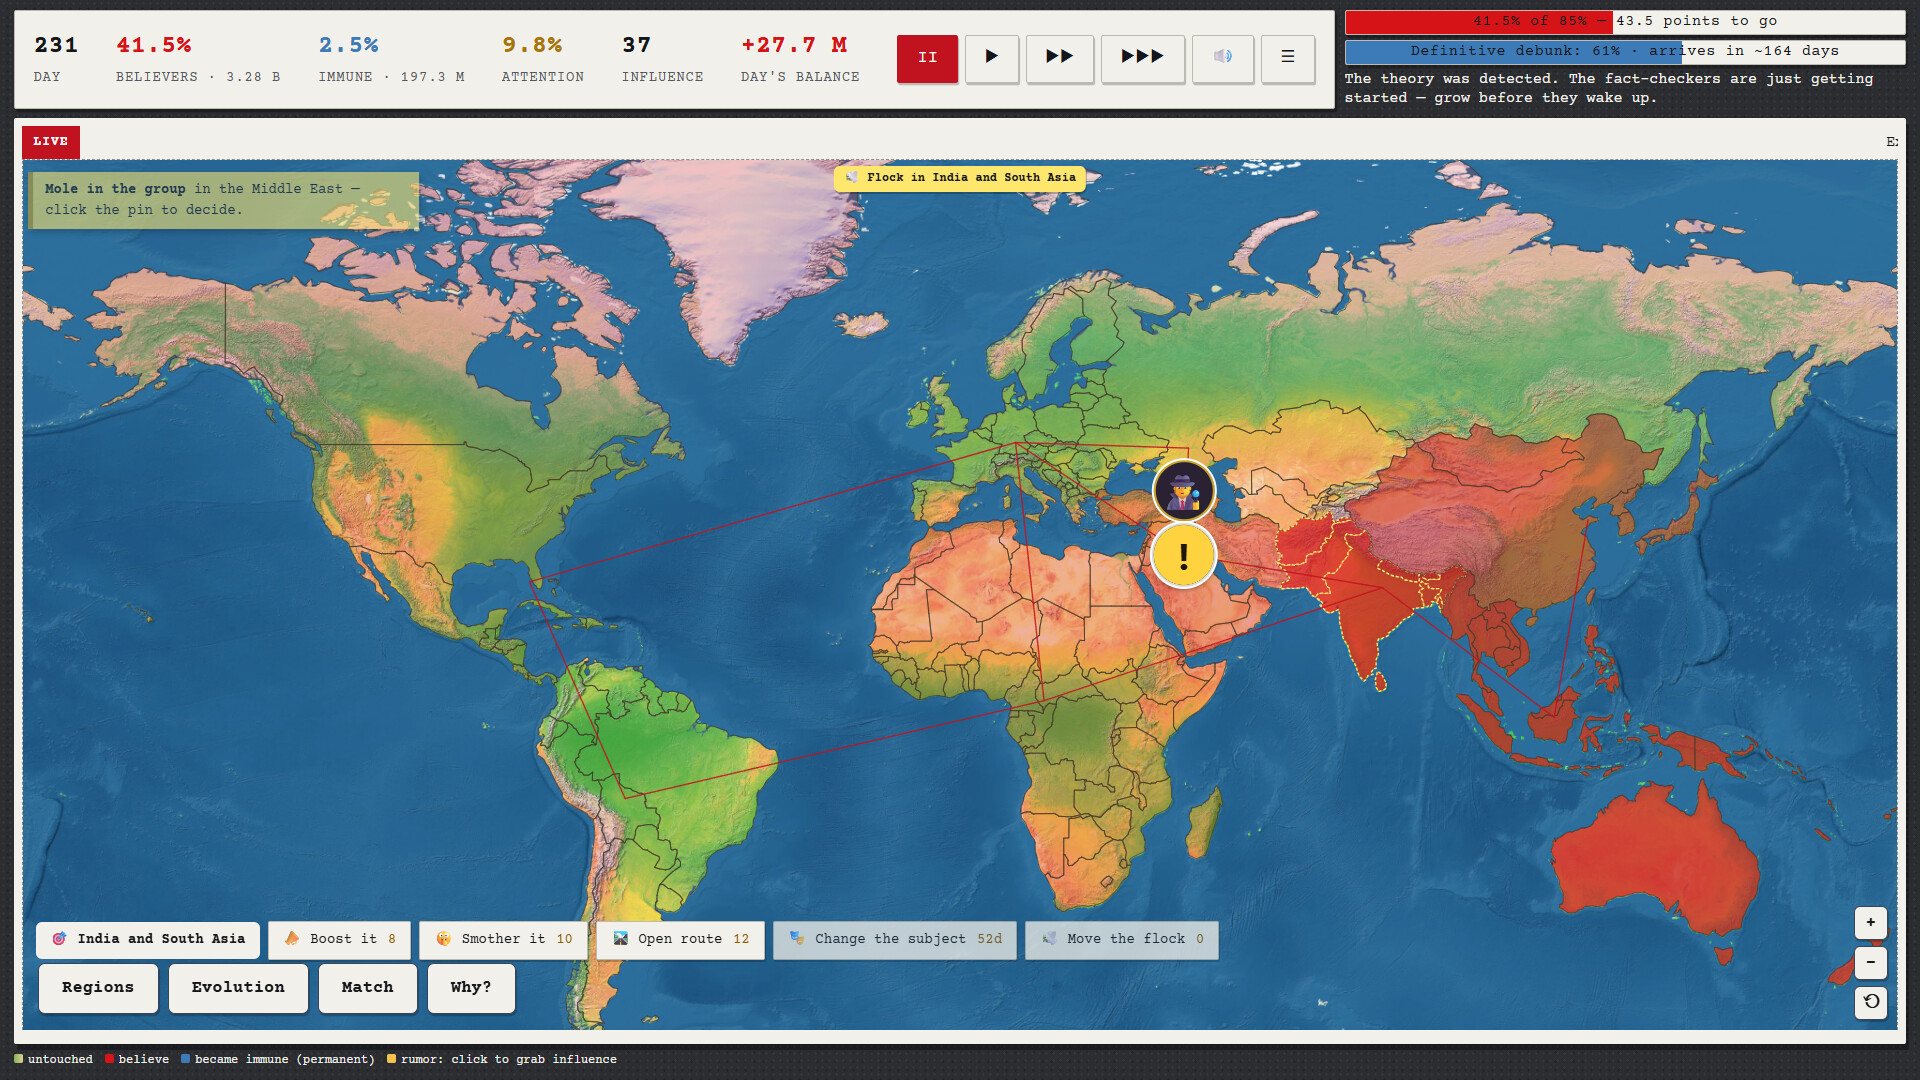1920x1080 pixels.
Task: Open the hamburger menu
Action: pyautogui.click(x=1288, y=58)
